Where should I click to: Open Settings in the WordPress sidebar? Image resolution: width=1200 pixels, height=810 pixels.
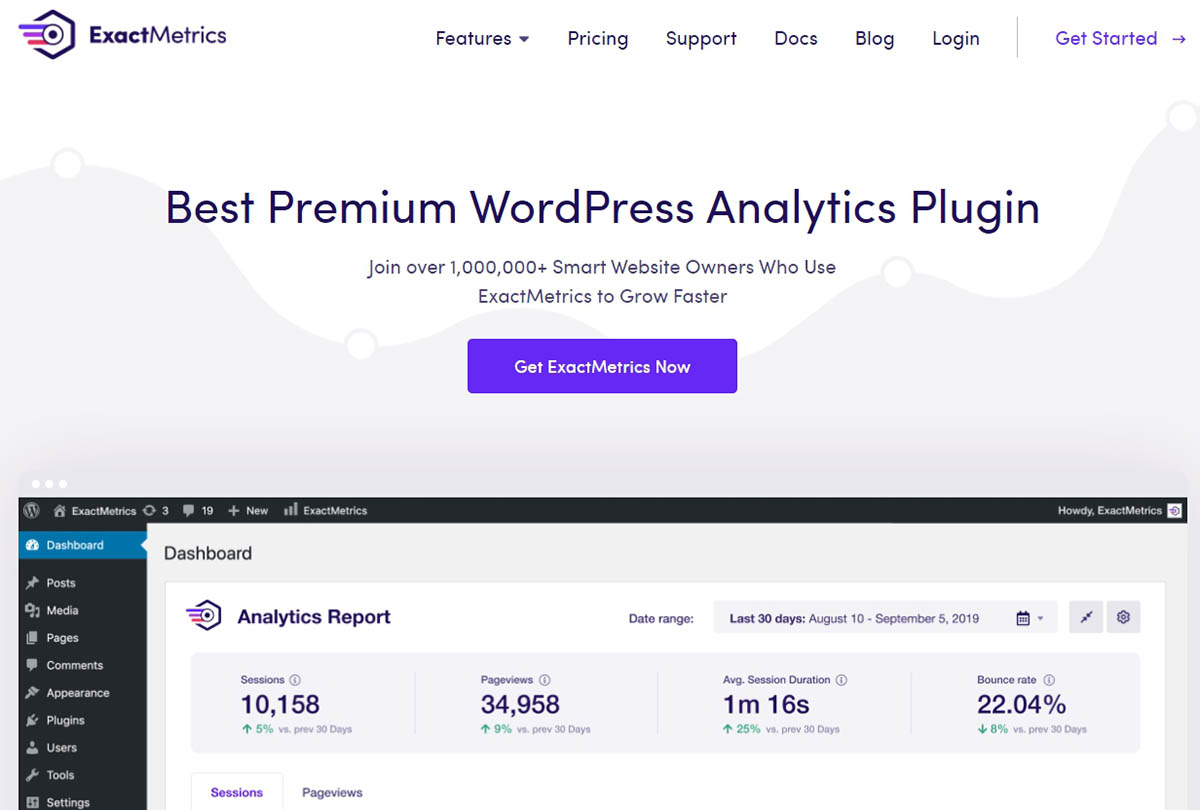68,802
